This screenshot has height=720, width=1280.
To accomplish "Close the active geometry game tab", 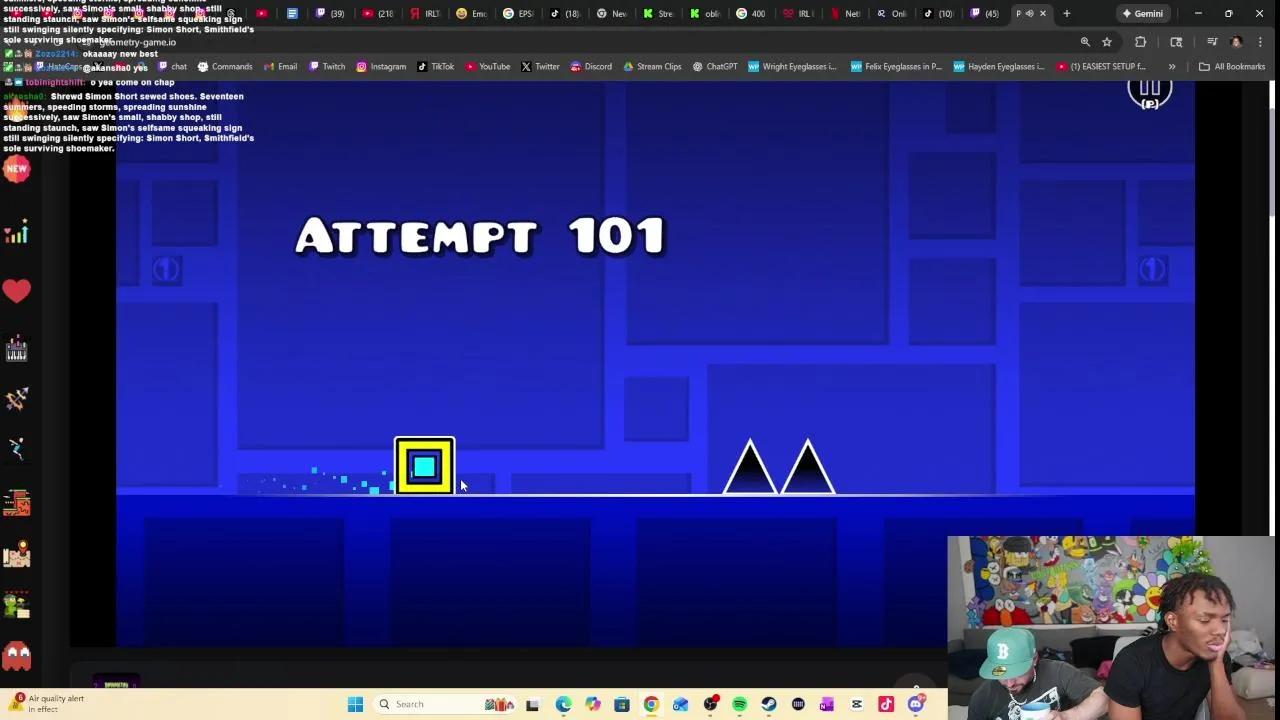I will point(1043,14).
